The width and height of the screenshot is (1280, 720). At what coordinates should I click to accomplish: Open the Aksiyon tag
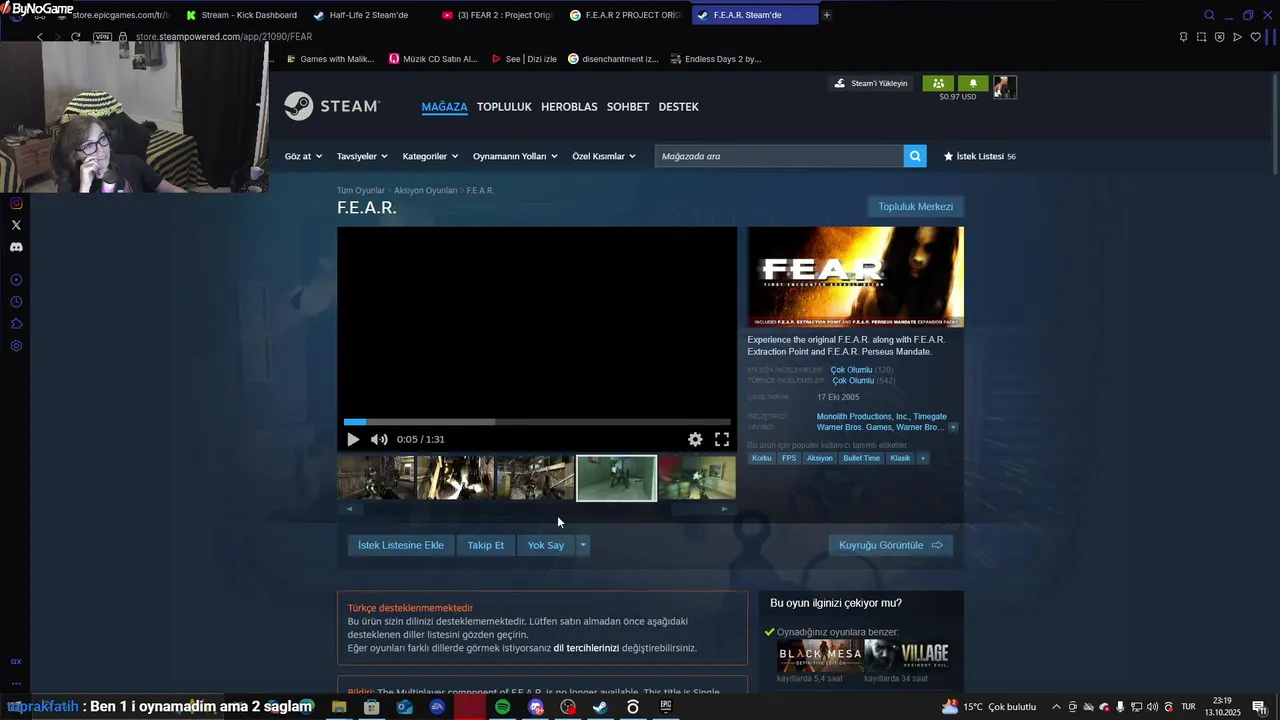pos(820,458)
